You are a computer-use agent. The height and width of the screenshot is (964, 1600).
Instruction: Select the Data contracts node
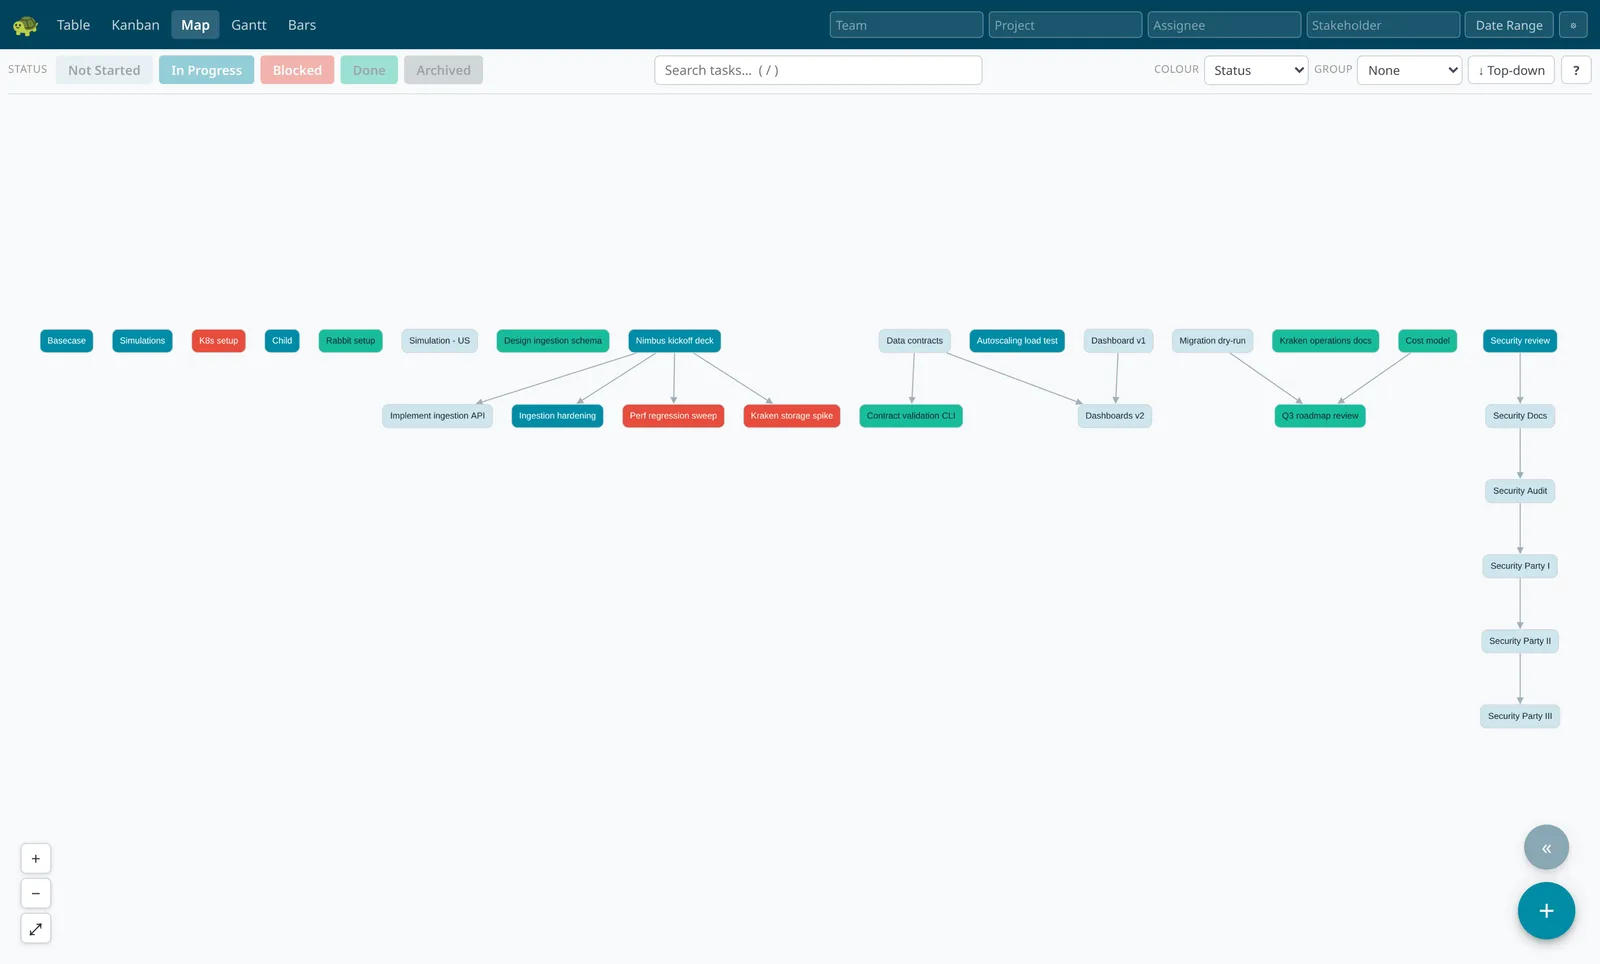(915, 341)
